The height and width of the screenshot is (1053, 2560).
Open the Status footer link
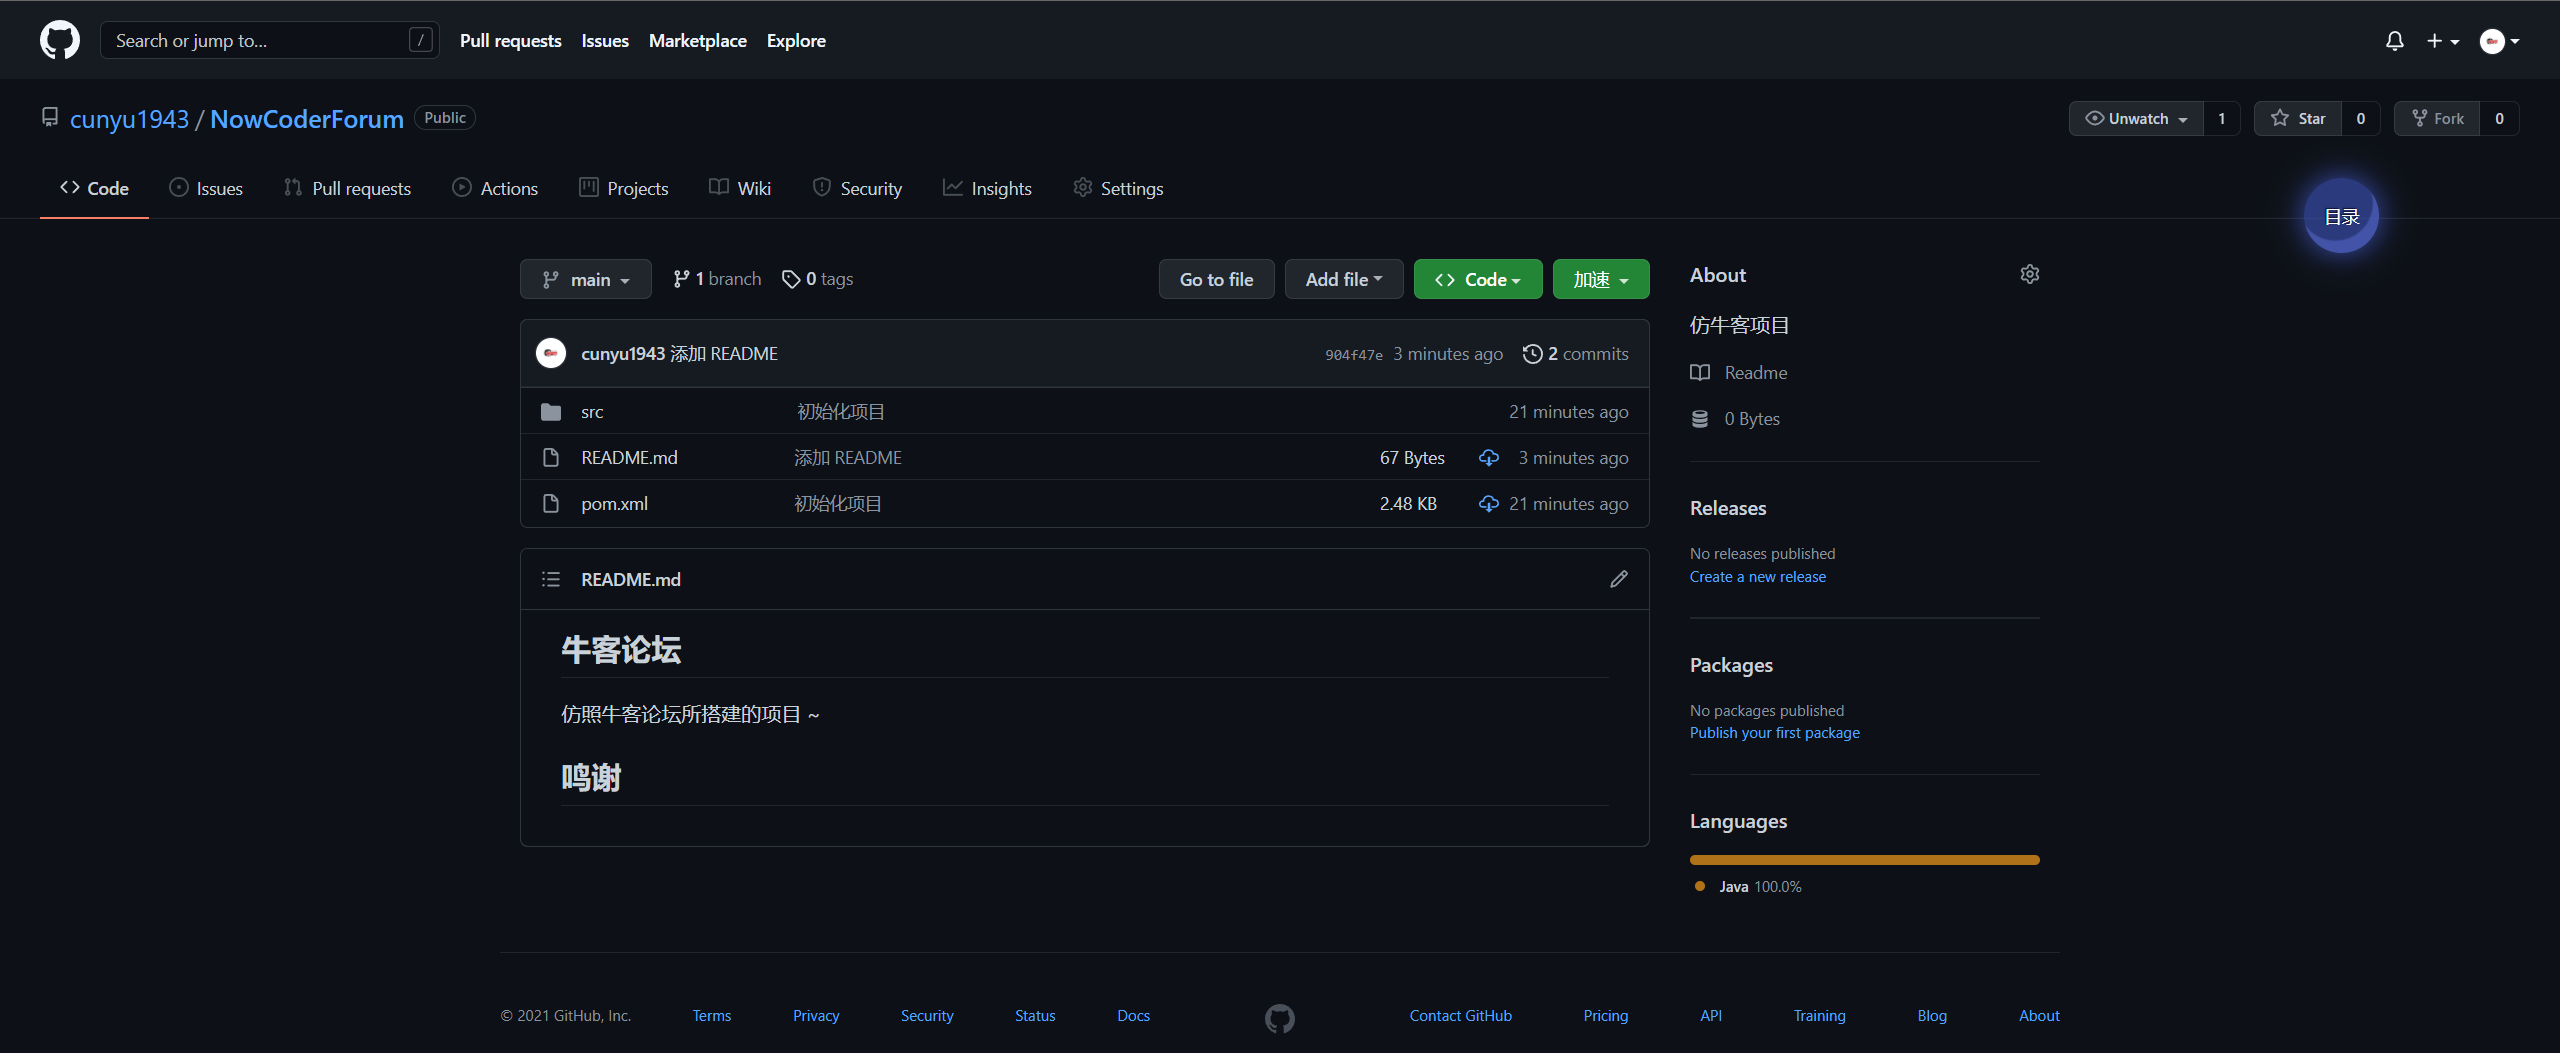tap(1035, 1016)
